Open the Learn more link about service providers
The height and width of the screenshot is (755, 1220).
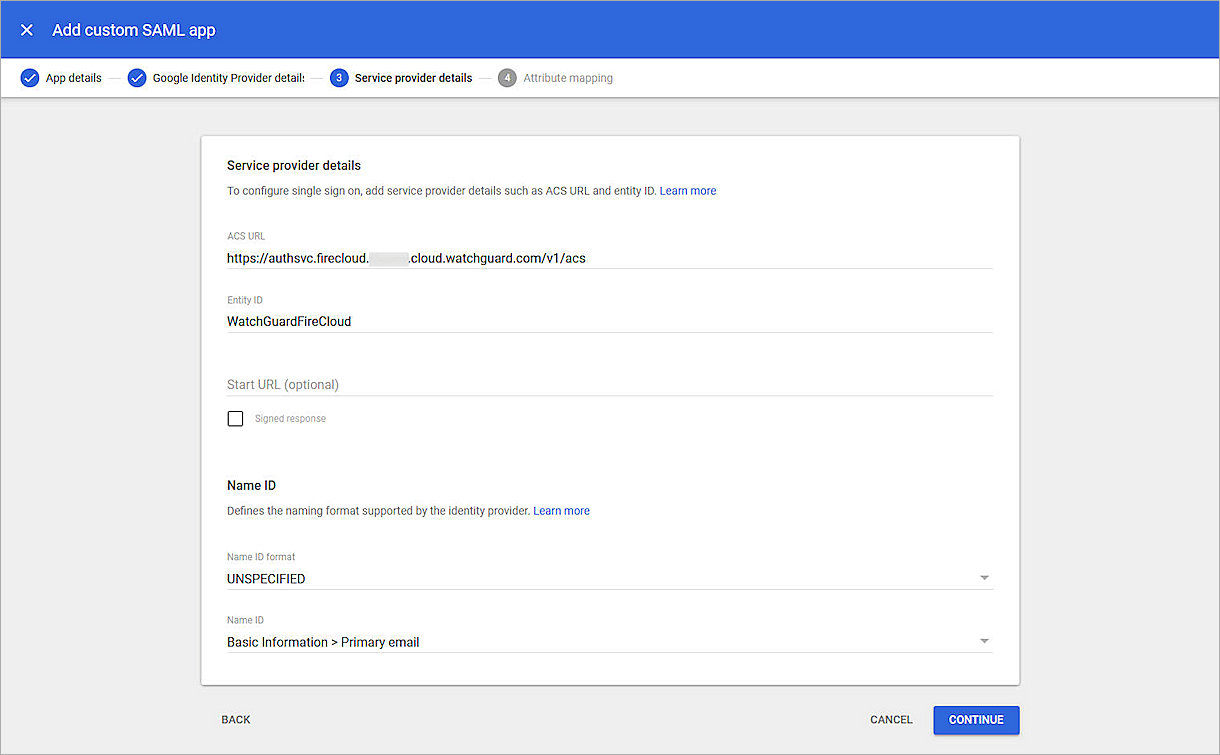pyautogui.click(x=687, y=190)
